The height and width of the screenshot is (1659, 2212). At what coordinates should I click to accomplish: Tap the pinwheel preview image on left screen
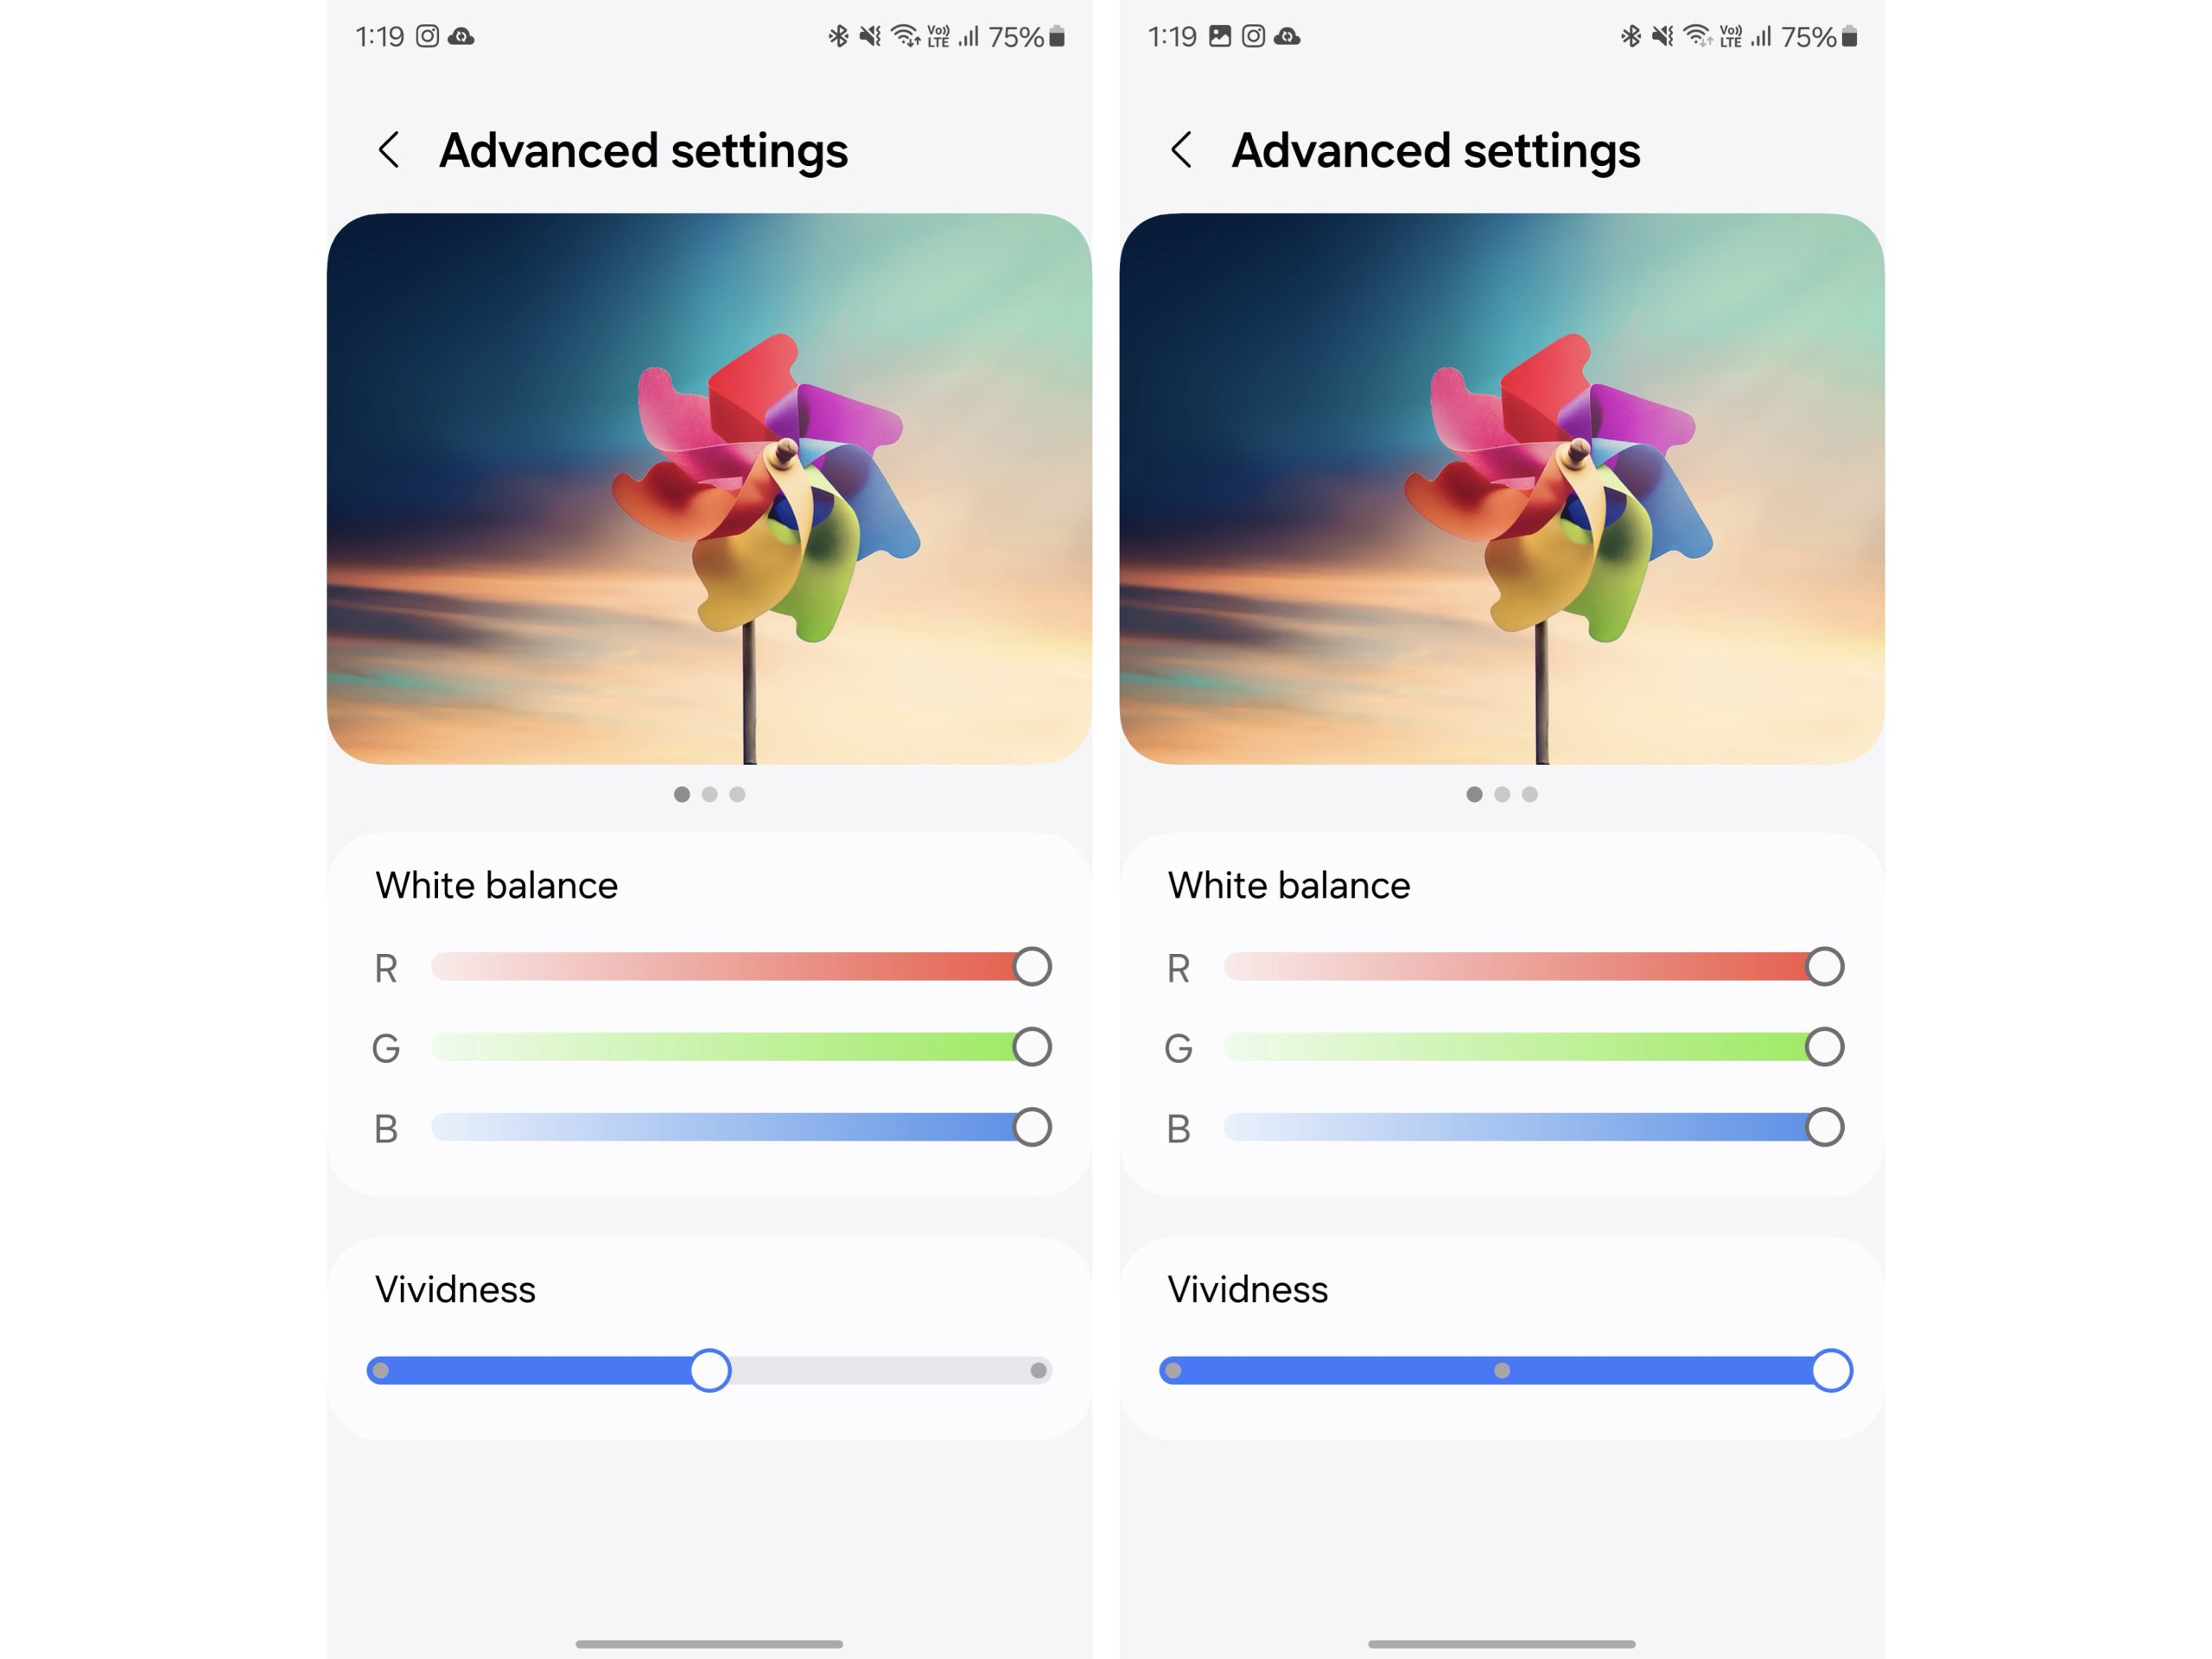(709, 488)
